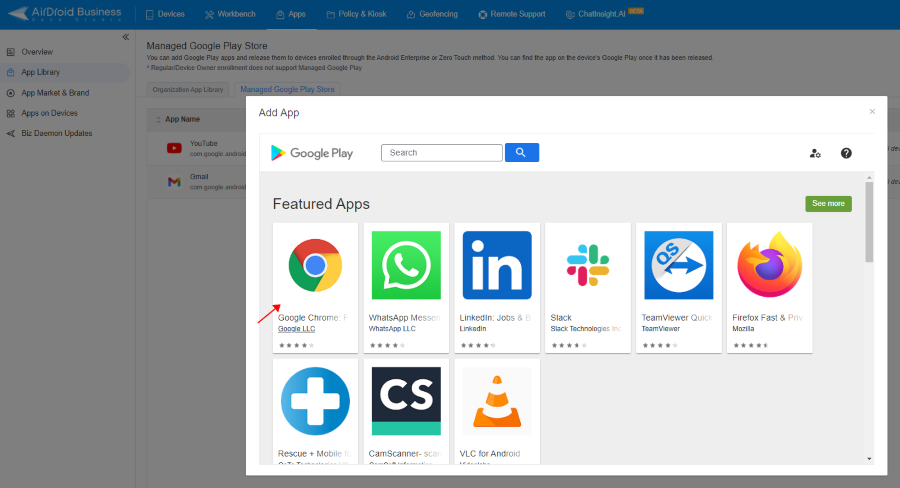
Task: Click the Google Chrome app title
Action: [313, 317]
